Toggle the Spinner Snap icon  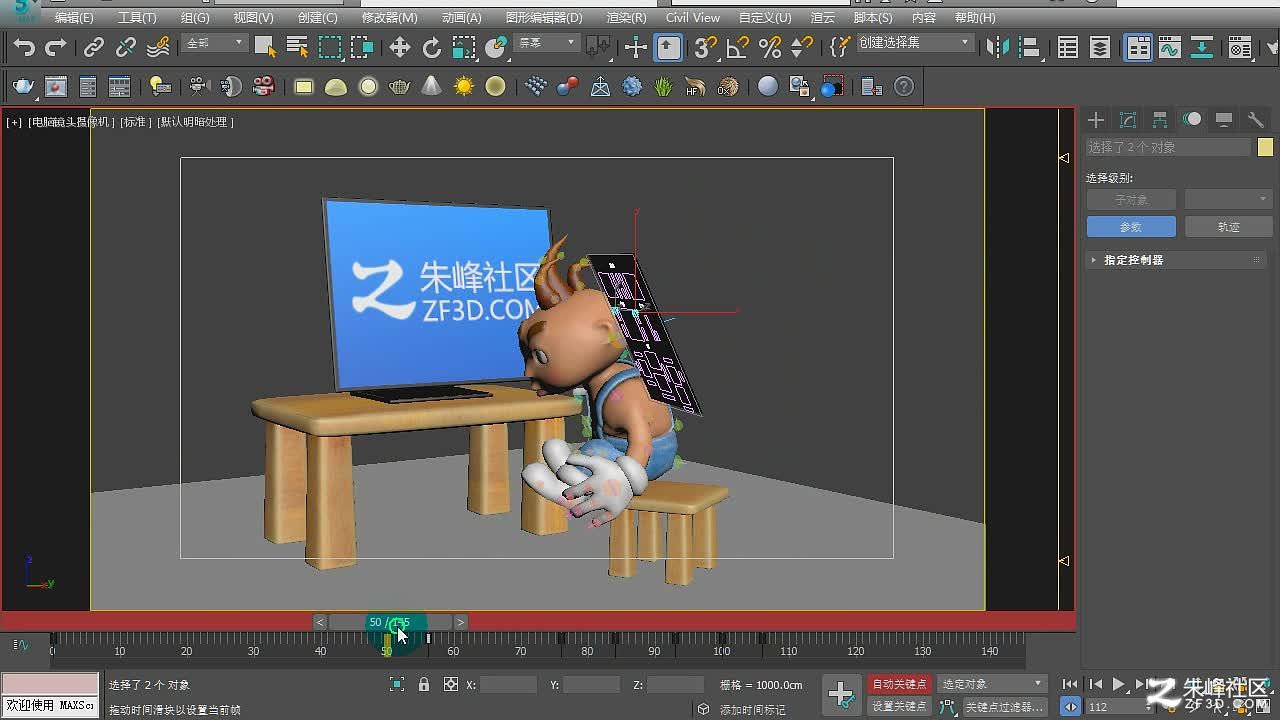[x=802, y=47]
